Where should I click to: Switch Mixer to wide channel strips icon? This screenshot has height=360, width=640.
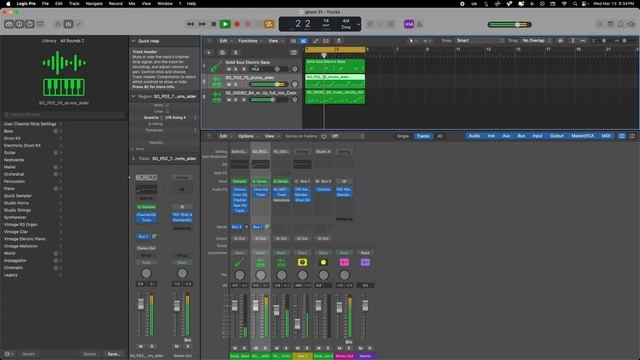tap(632, 136)
